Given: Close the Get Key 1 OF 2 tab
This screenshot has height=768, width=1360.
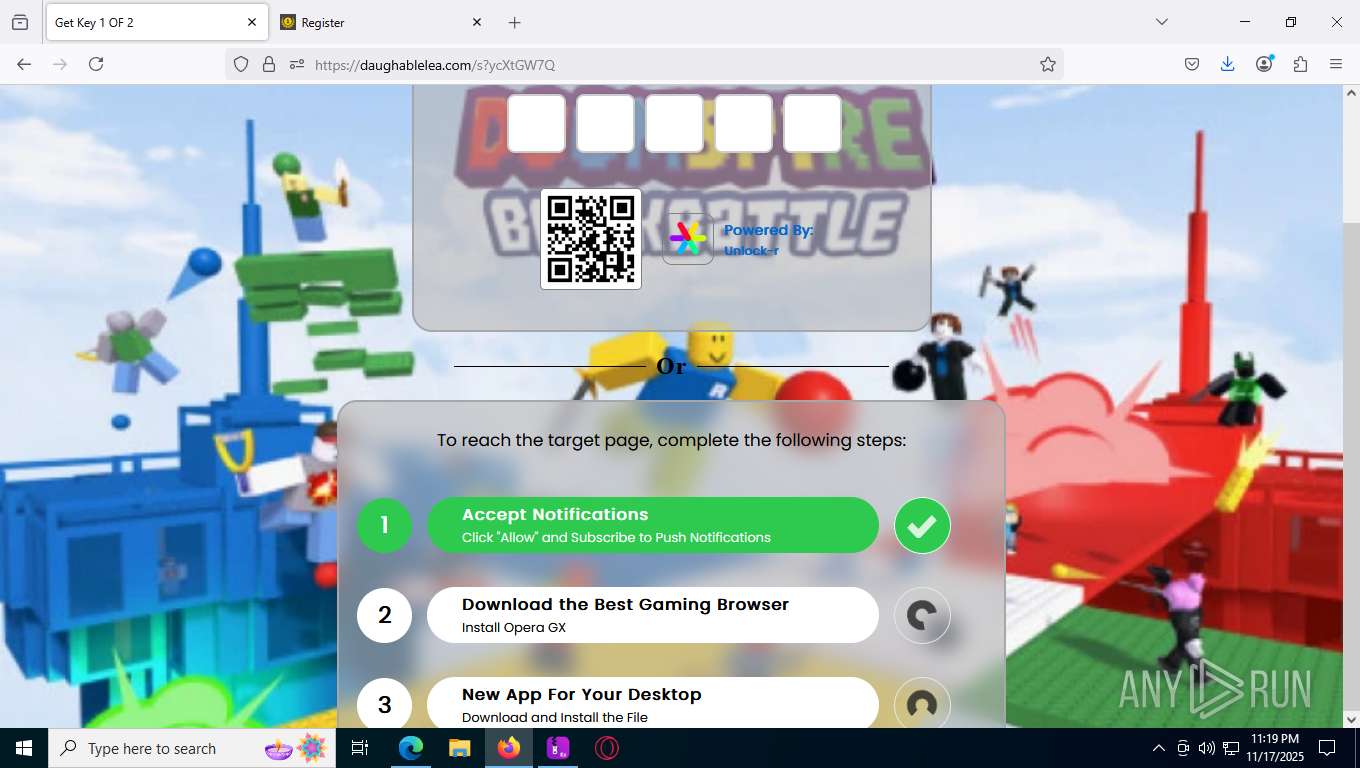Looking at the screenshot, I should click(252, 22).
